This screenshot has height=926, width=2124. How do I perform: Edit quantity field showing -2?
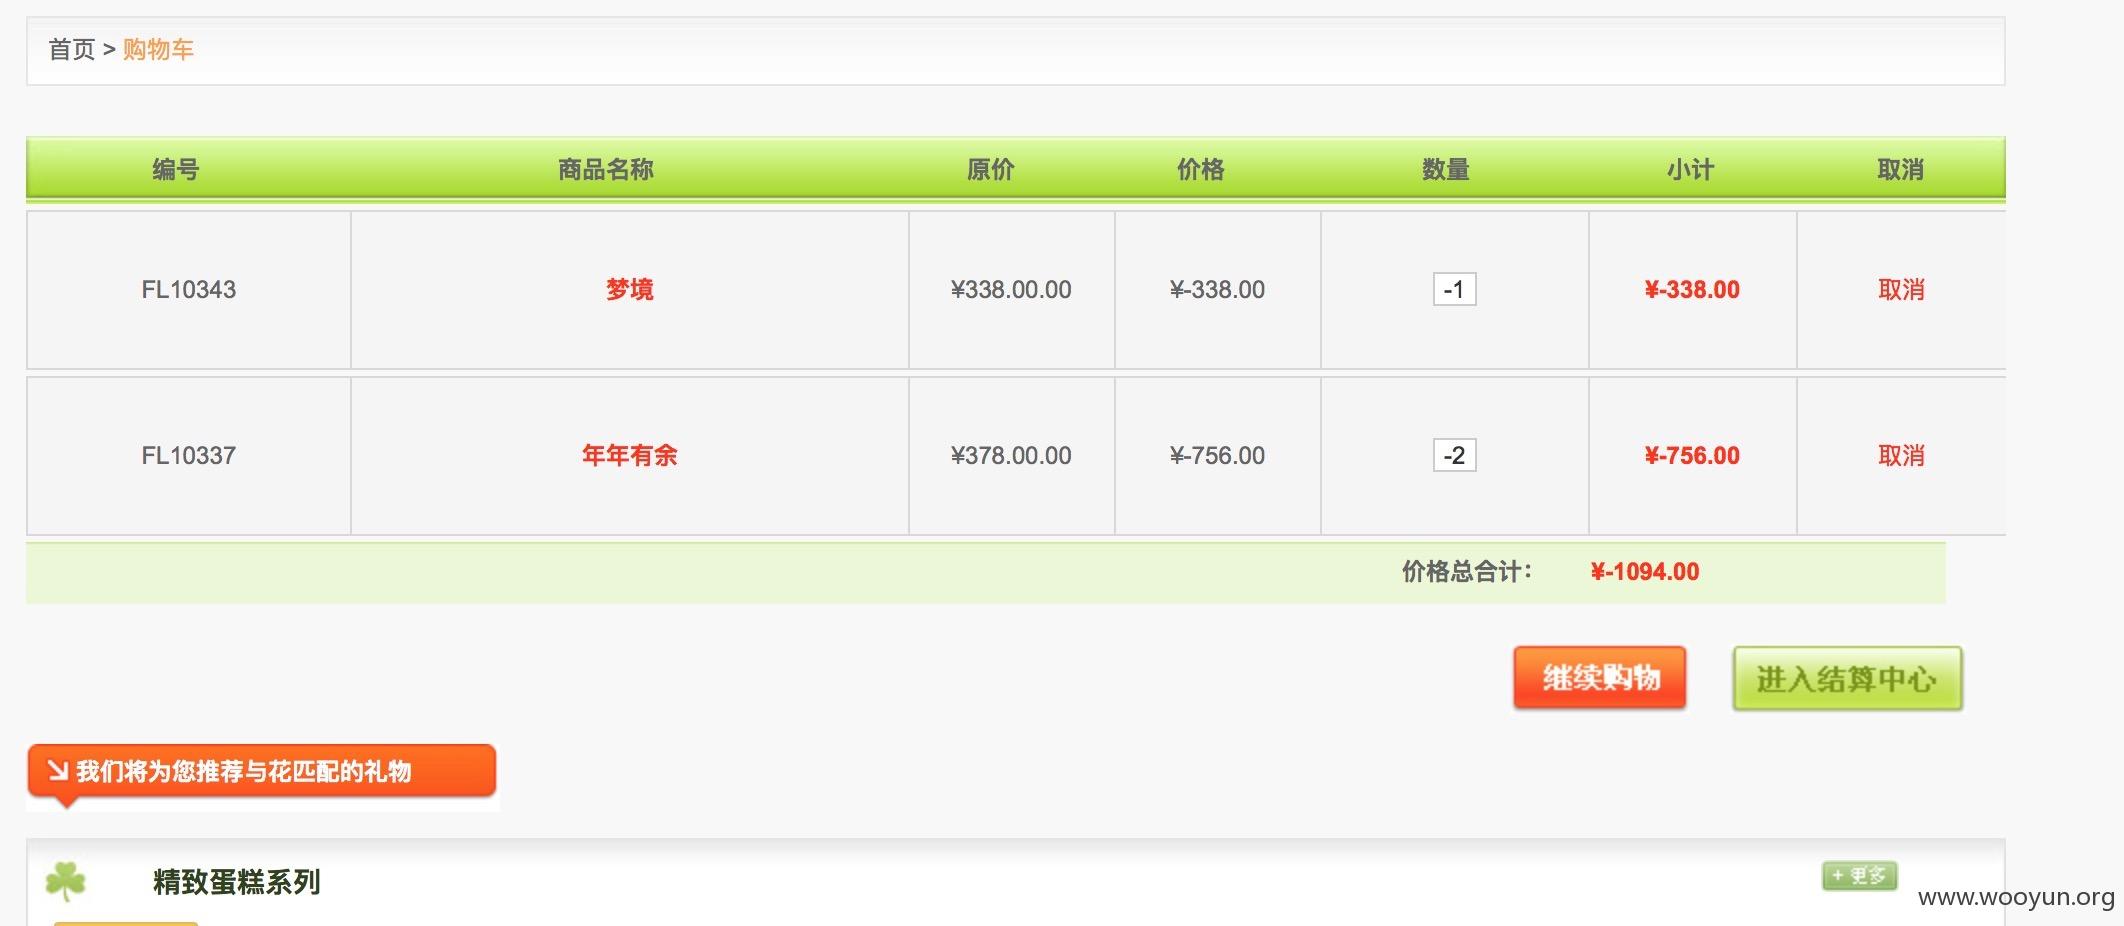[1454, 455]
